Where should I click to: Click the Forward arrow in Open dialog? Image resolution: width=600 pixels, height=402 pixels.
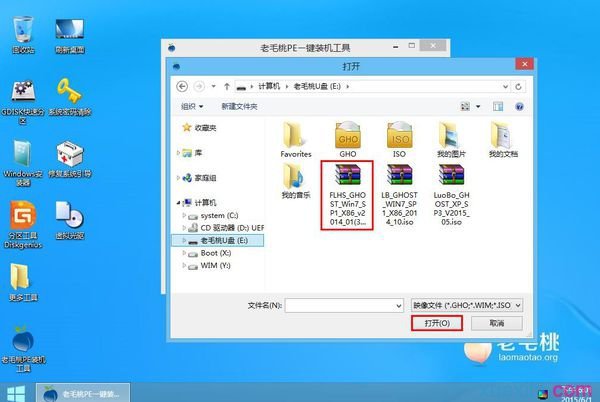199,86
